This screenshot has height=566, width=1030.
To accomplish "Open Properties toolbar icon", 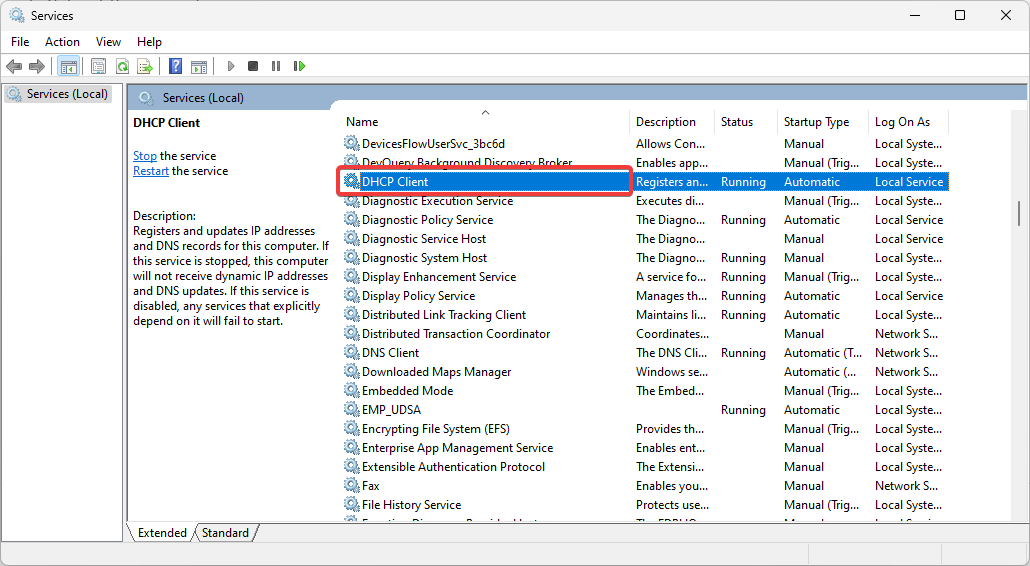I will coord(99,66).
